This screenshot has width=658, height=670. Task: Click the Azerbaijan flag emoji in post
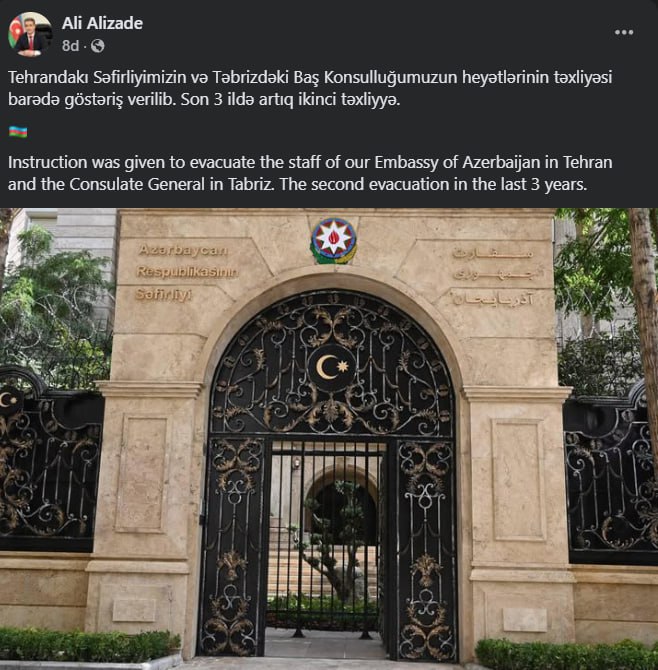point(18,132)
